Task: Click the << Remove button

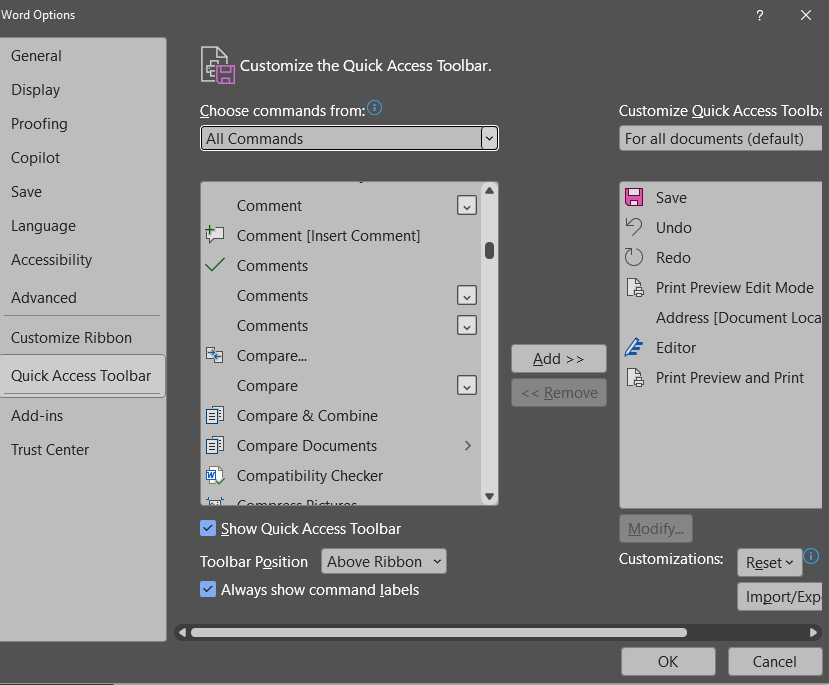Action: point(559,393)
